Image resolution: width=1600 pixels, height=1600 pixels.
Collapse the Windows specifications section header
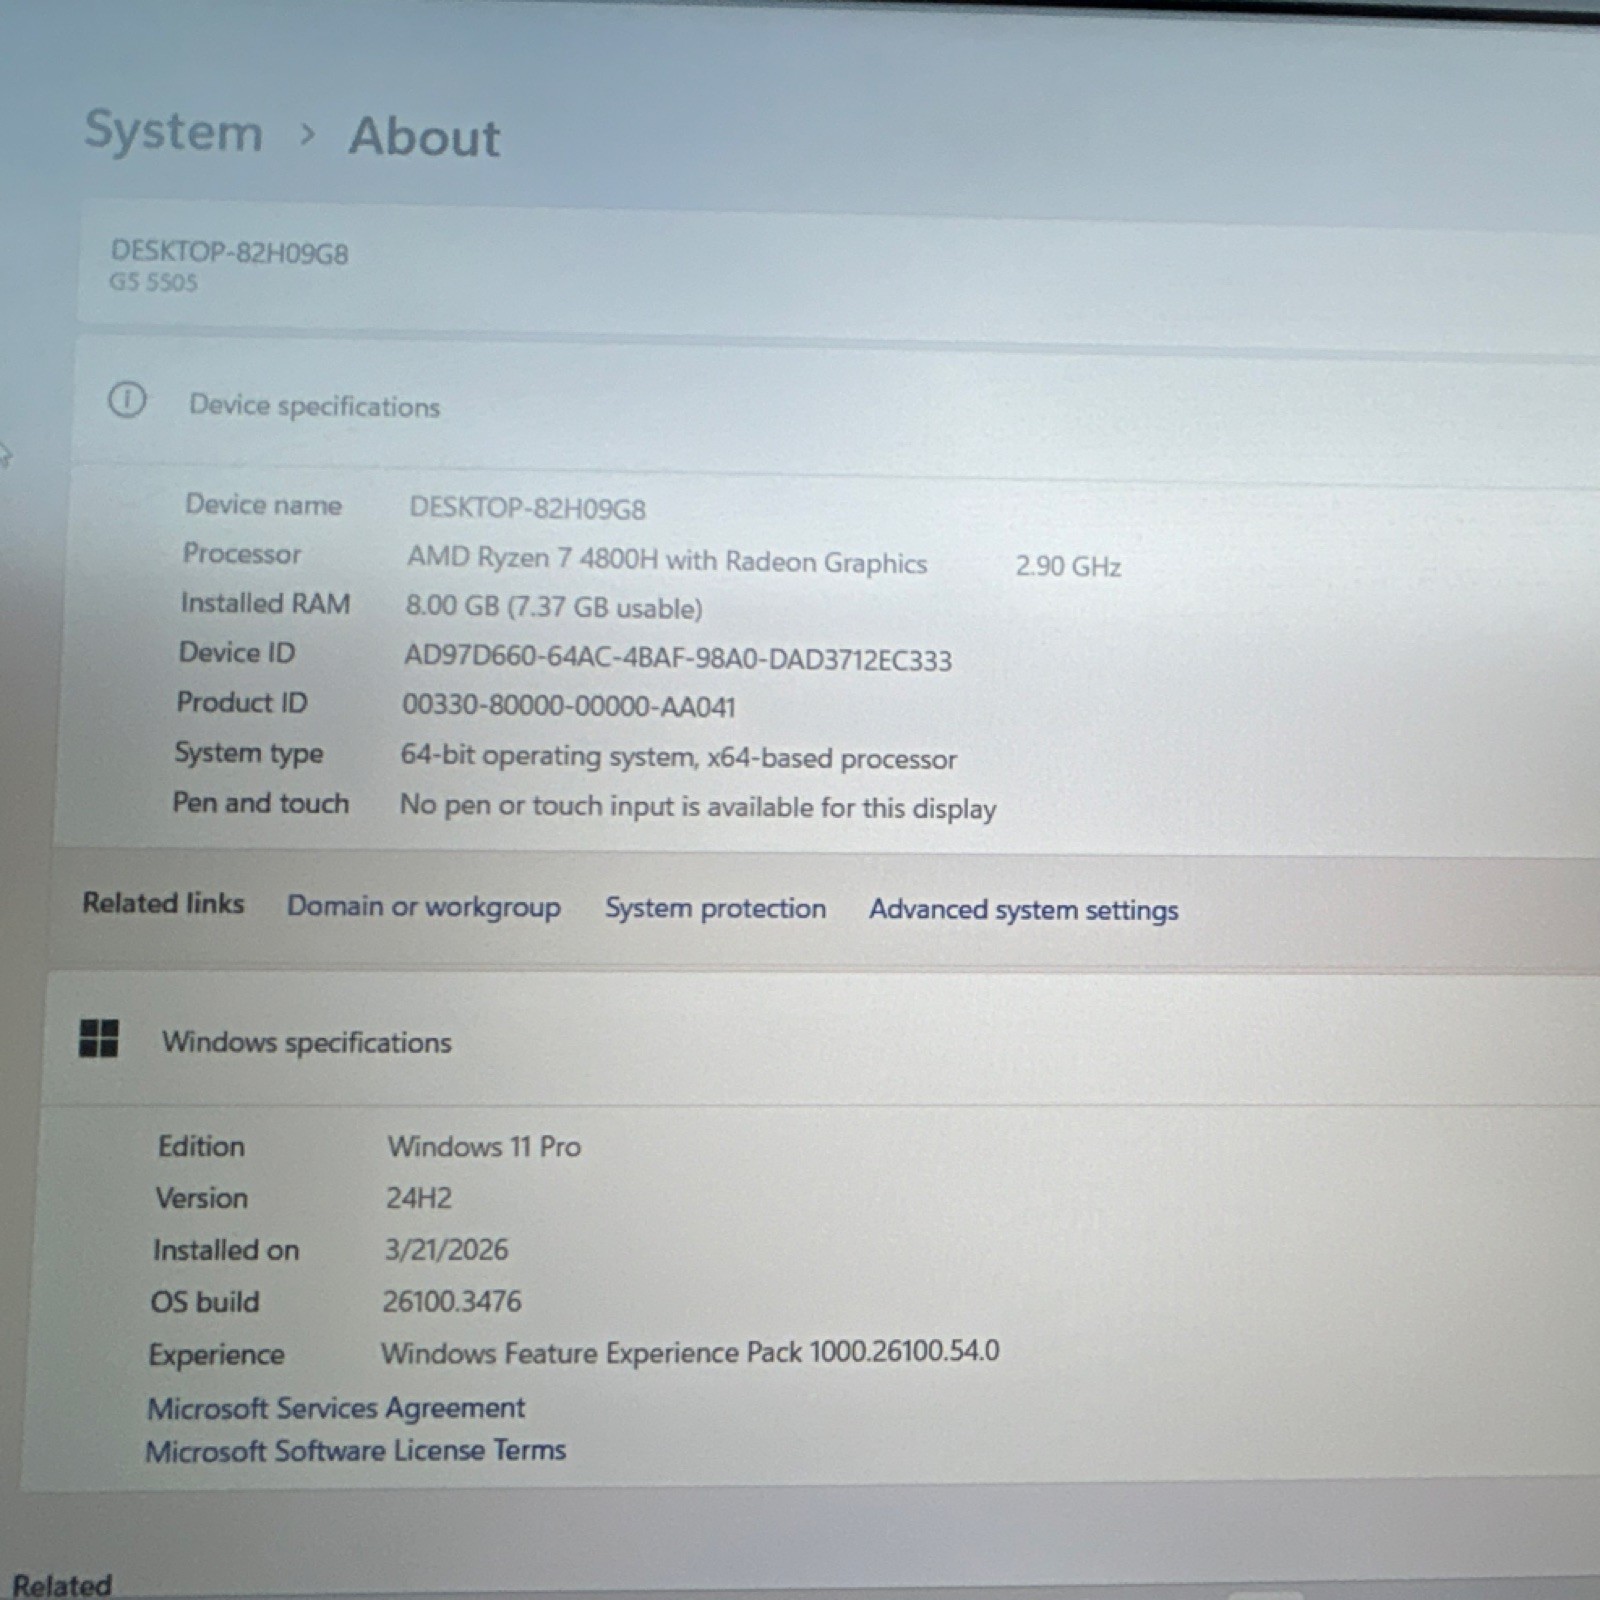(820, 1040)
